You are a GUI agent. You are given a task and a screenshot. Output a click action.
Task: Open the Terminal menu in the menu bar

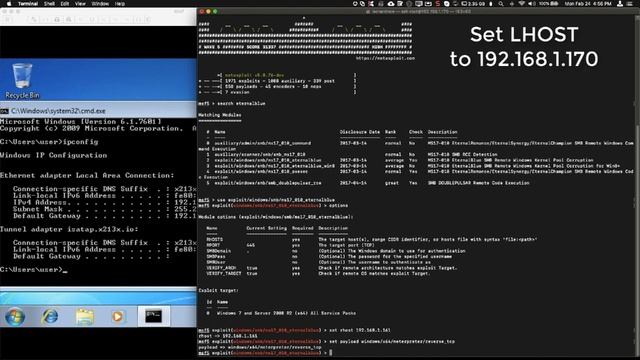pyautogui.click(x=28, y=4)
